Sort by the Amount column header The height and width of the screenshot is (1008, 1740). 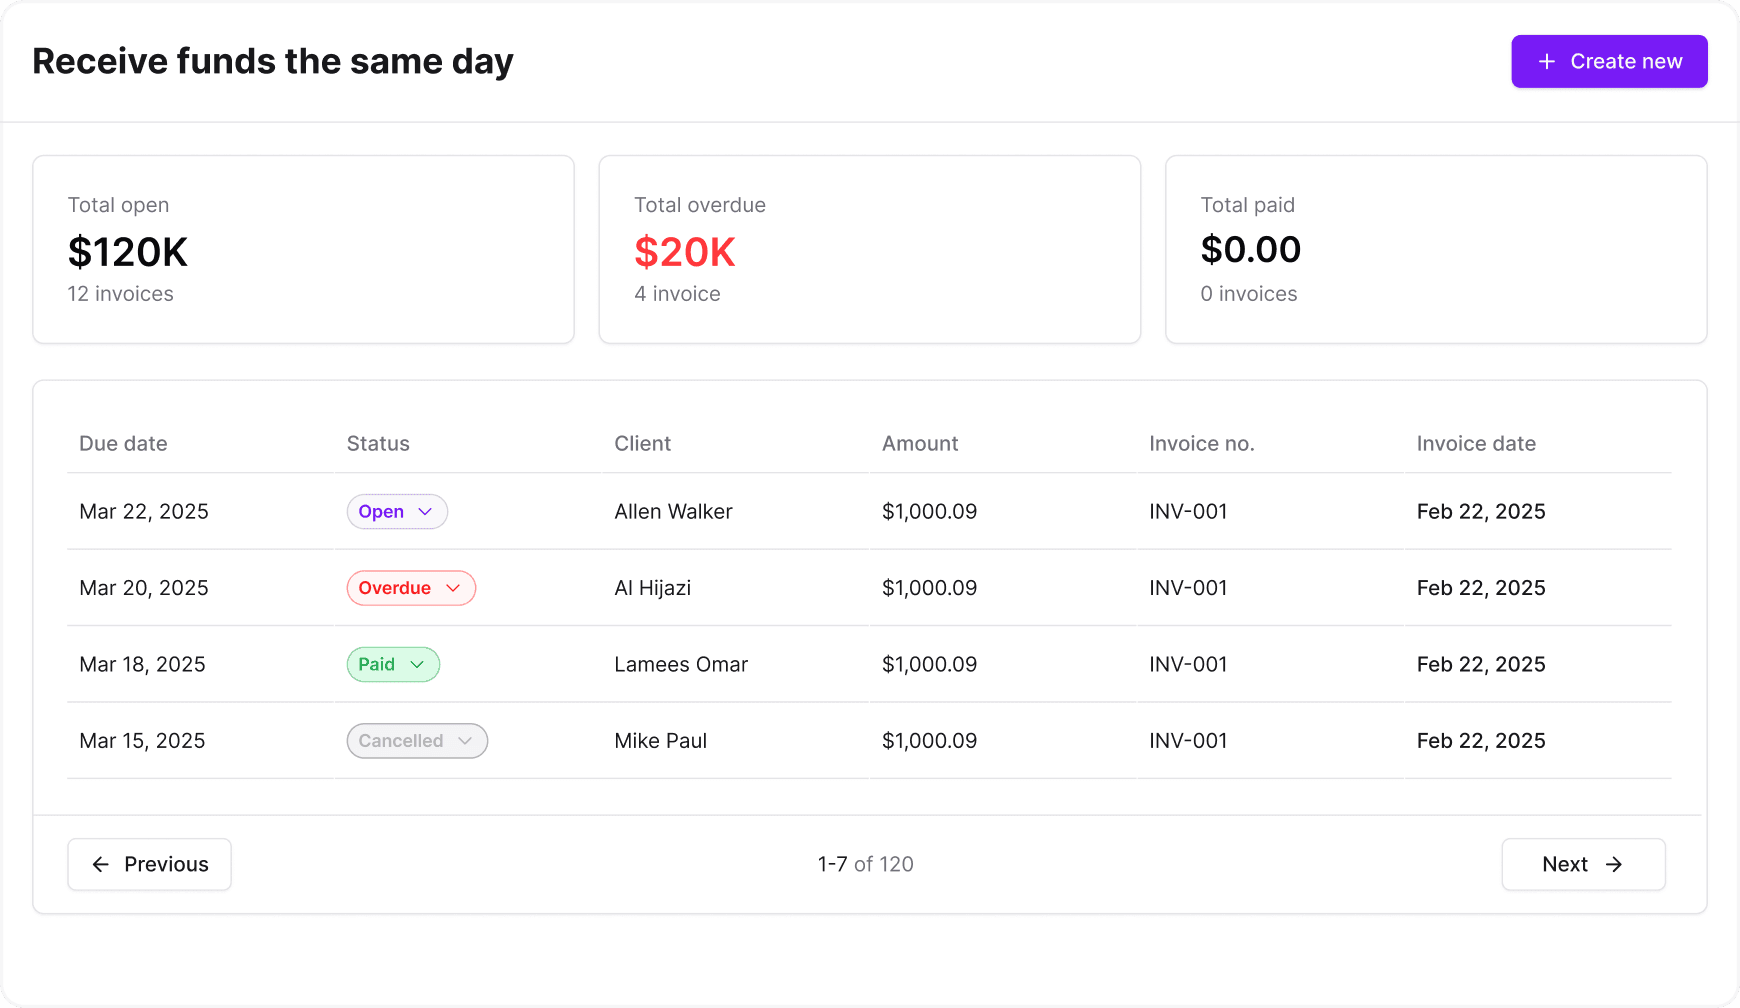(x=920, y=444)
